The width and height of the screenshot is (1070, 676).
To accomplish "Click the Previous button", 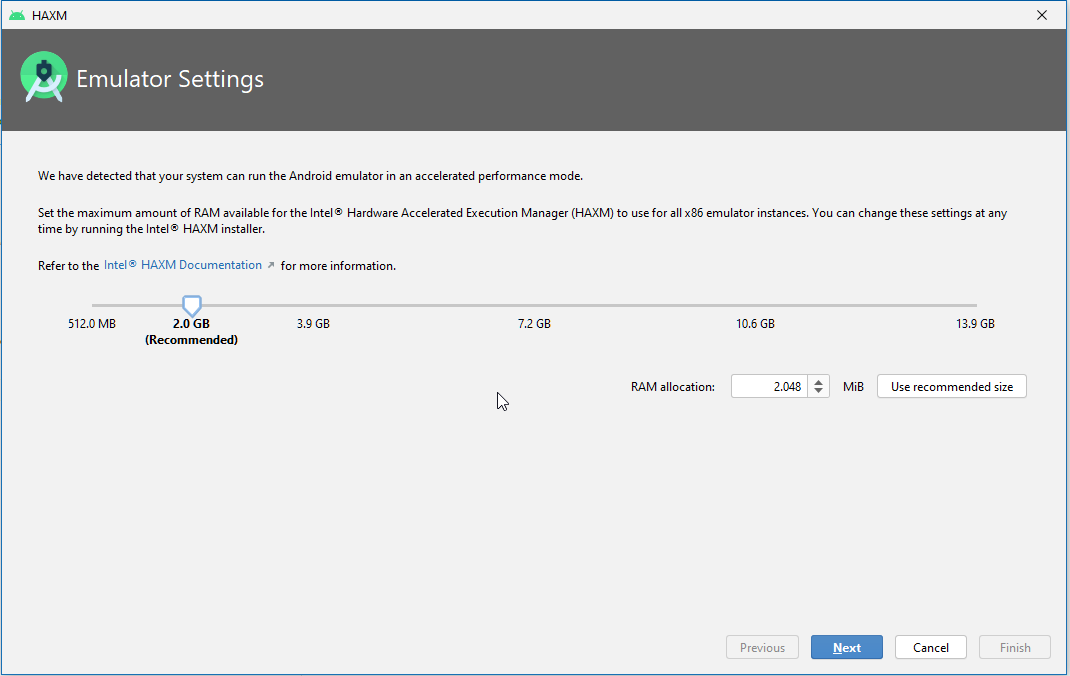I will [762, 648].
